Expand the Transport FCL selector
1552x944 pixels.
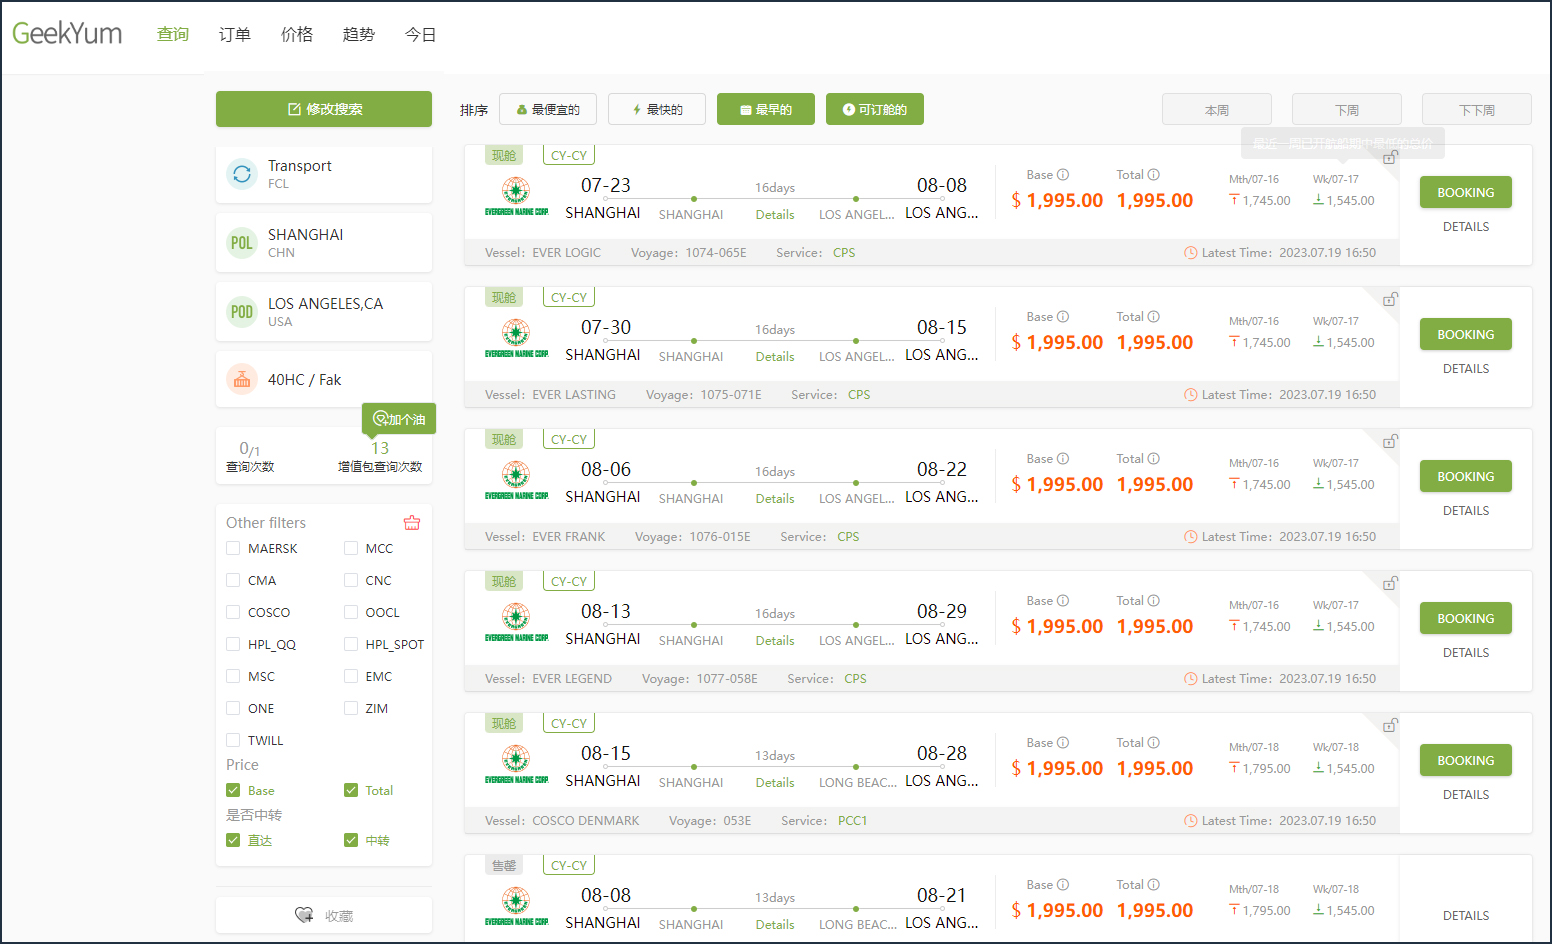(x=324, y=174)
